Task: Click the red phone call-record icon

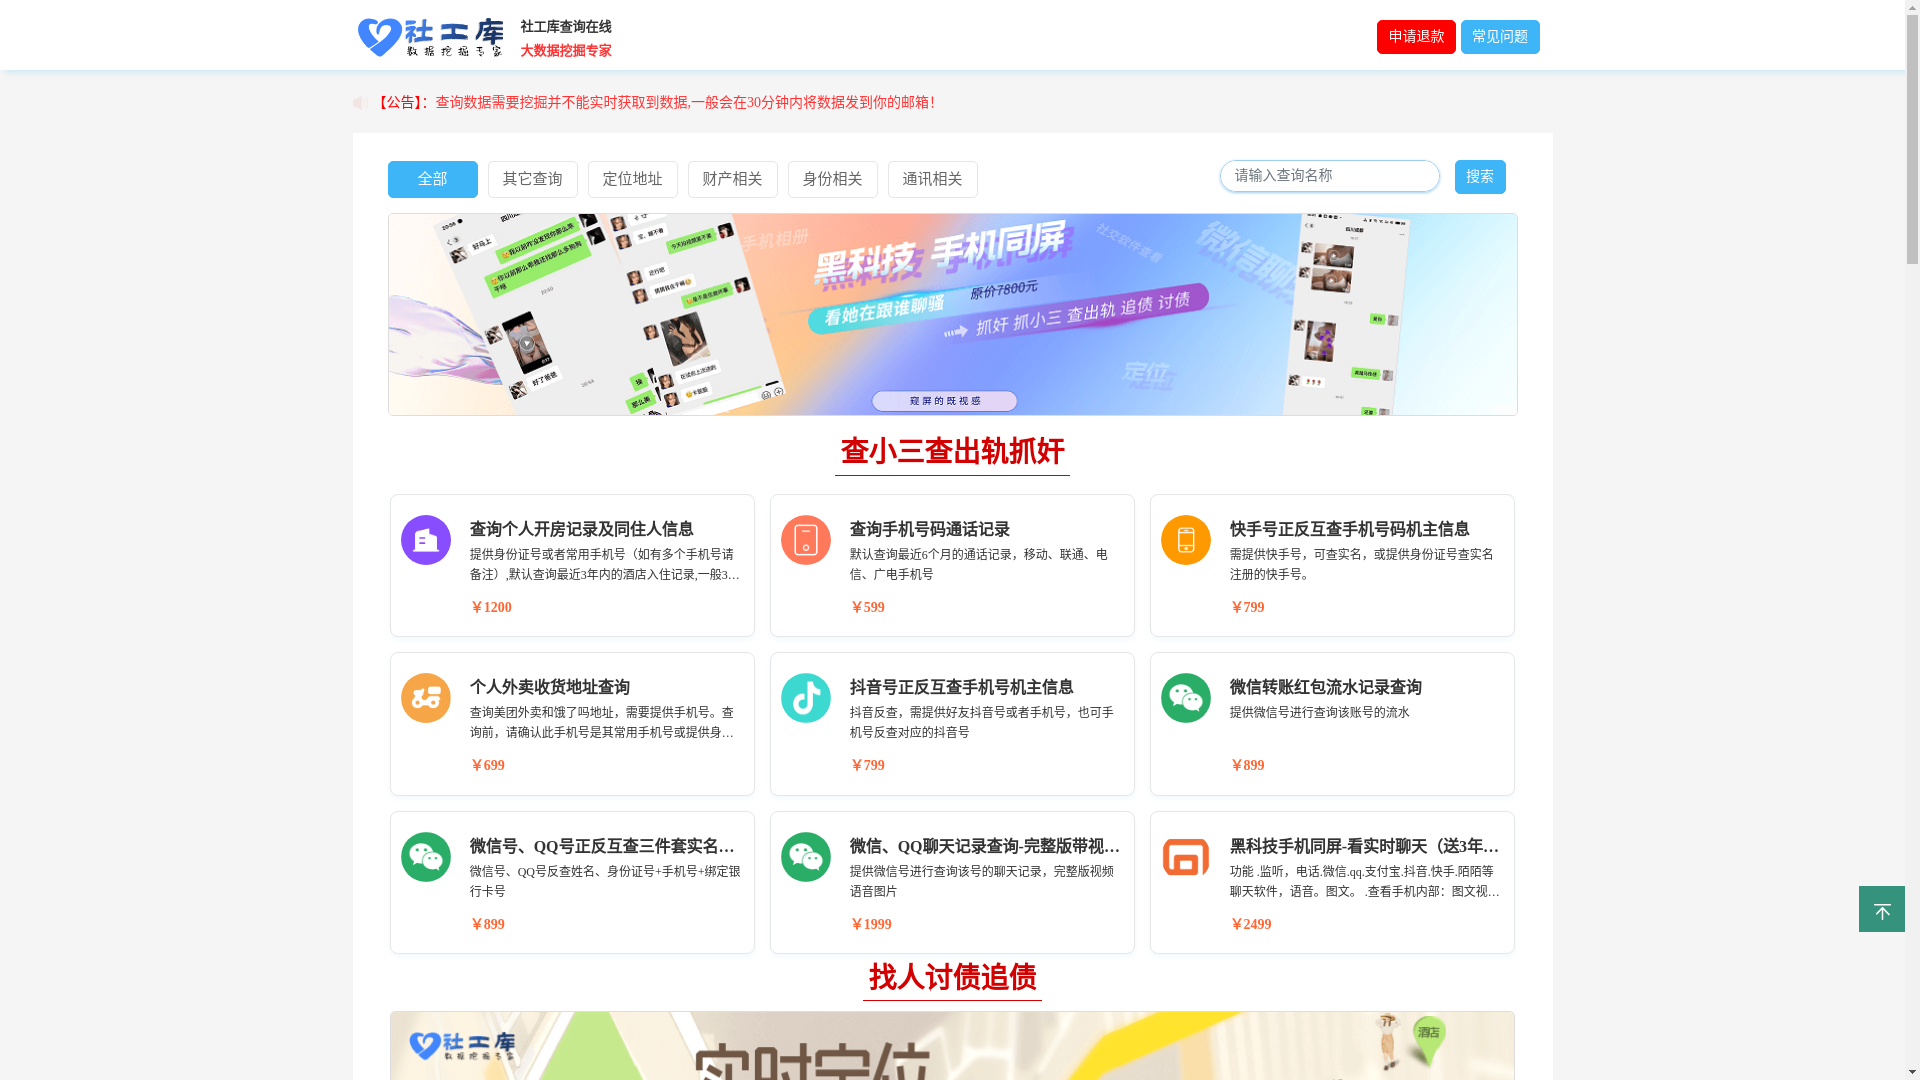Action: pyautogui.click(x=806, y=540)
